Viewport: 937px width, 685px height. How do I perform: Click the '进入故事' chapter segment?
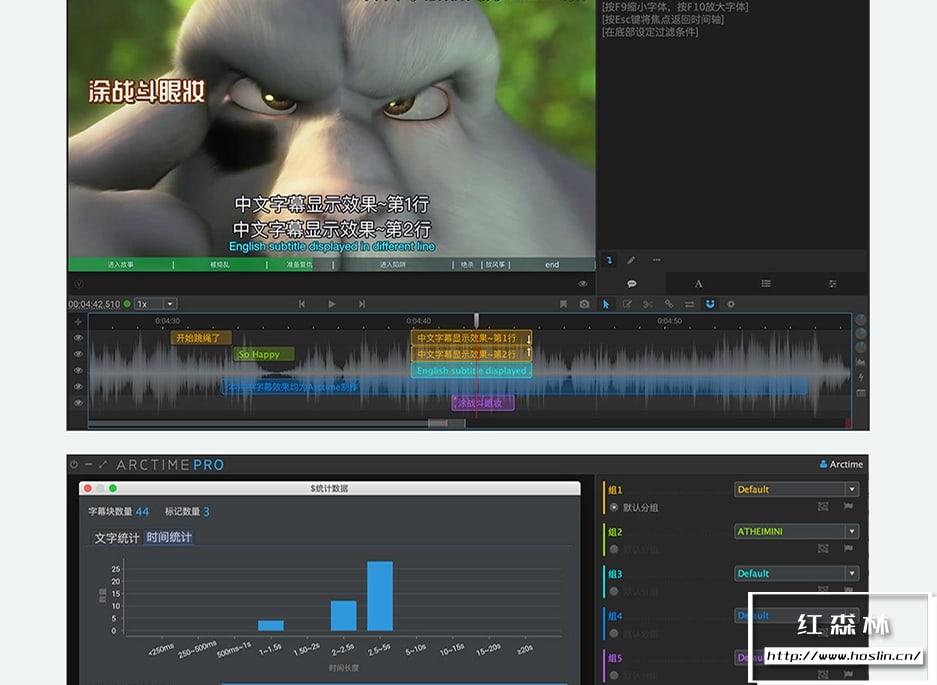[x=121, y=265]
